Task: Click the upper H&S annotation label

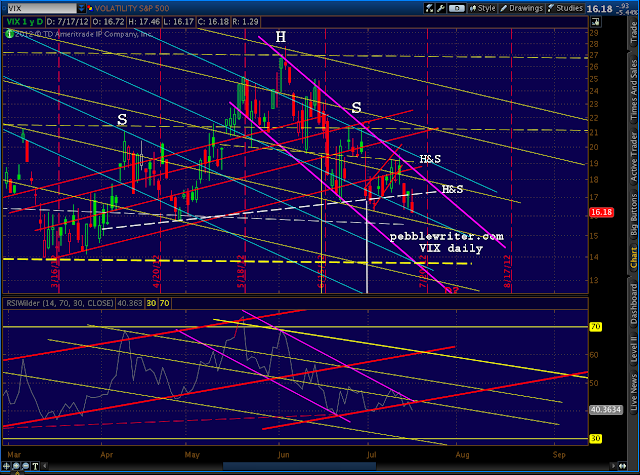Action: 430,159
